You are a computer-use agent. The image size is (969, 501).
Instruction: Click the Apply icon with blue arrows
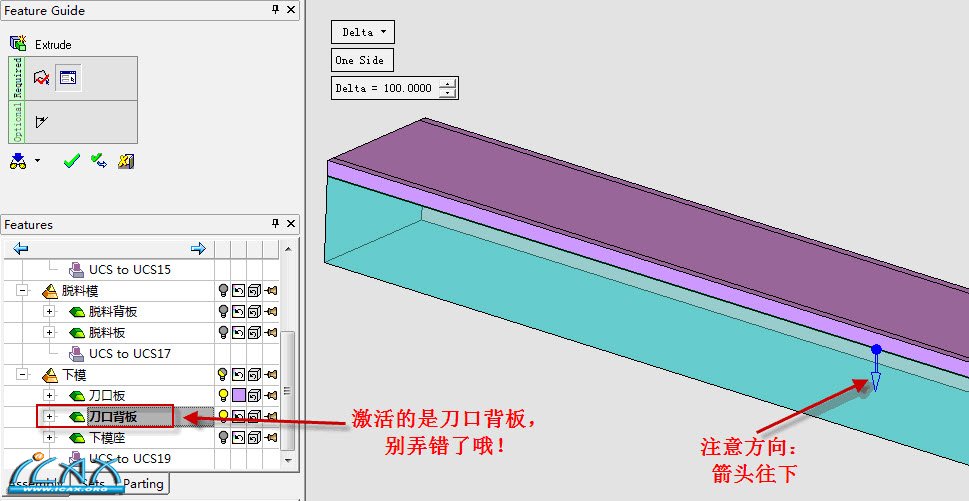pyautogui.click(x=99, y=161)
